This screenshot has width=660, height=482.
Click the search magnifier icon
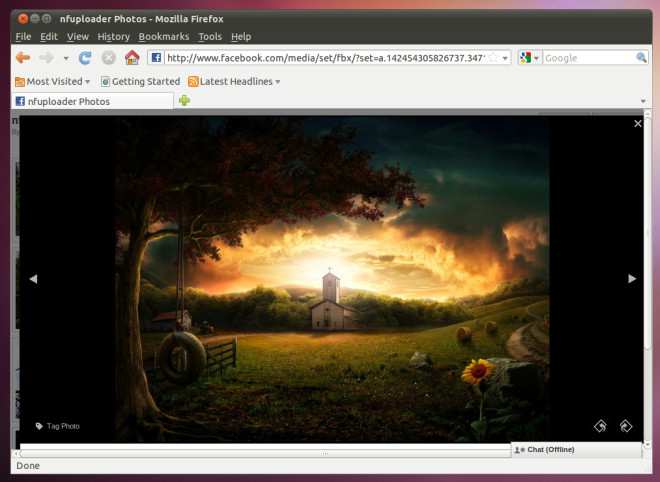pyautogui.click(x=641, y=57)
